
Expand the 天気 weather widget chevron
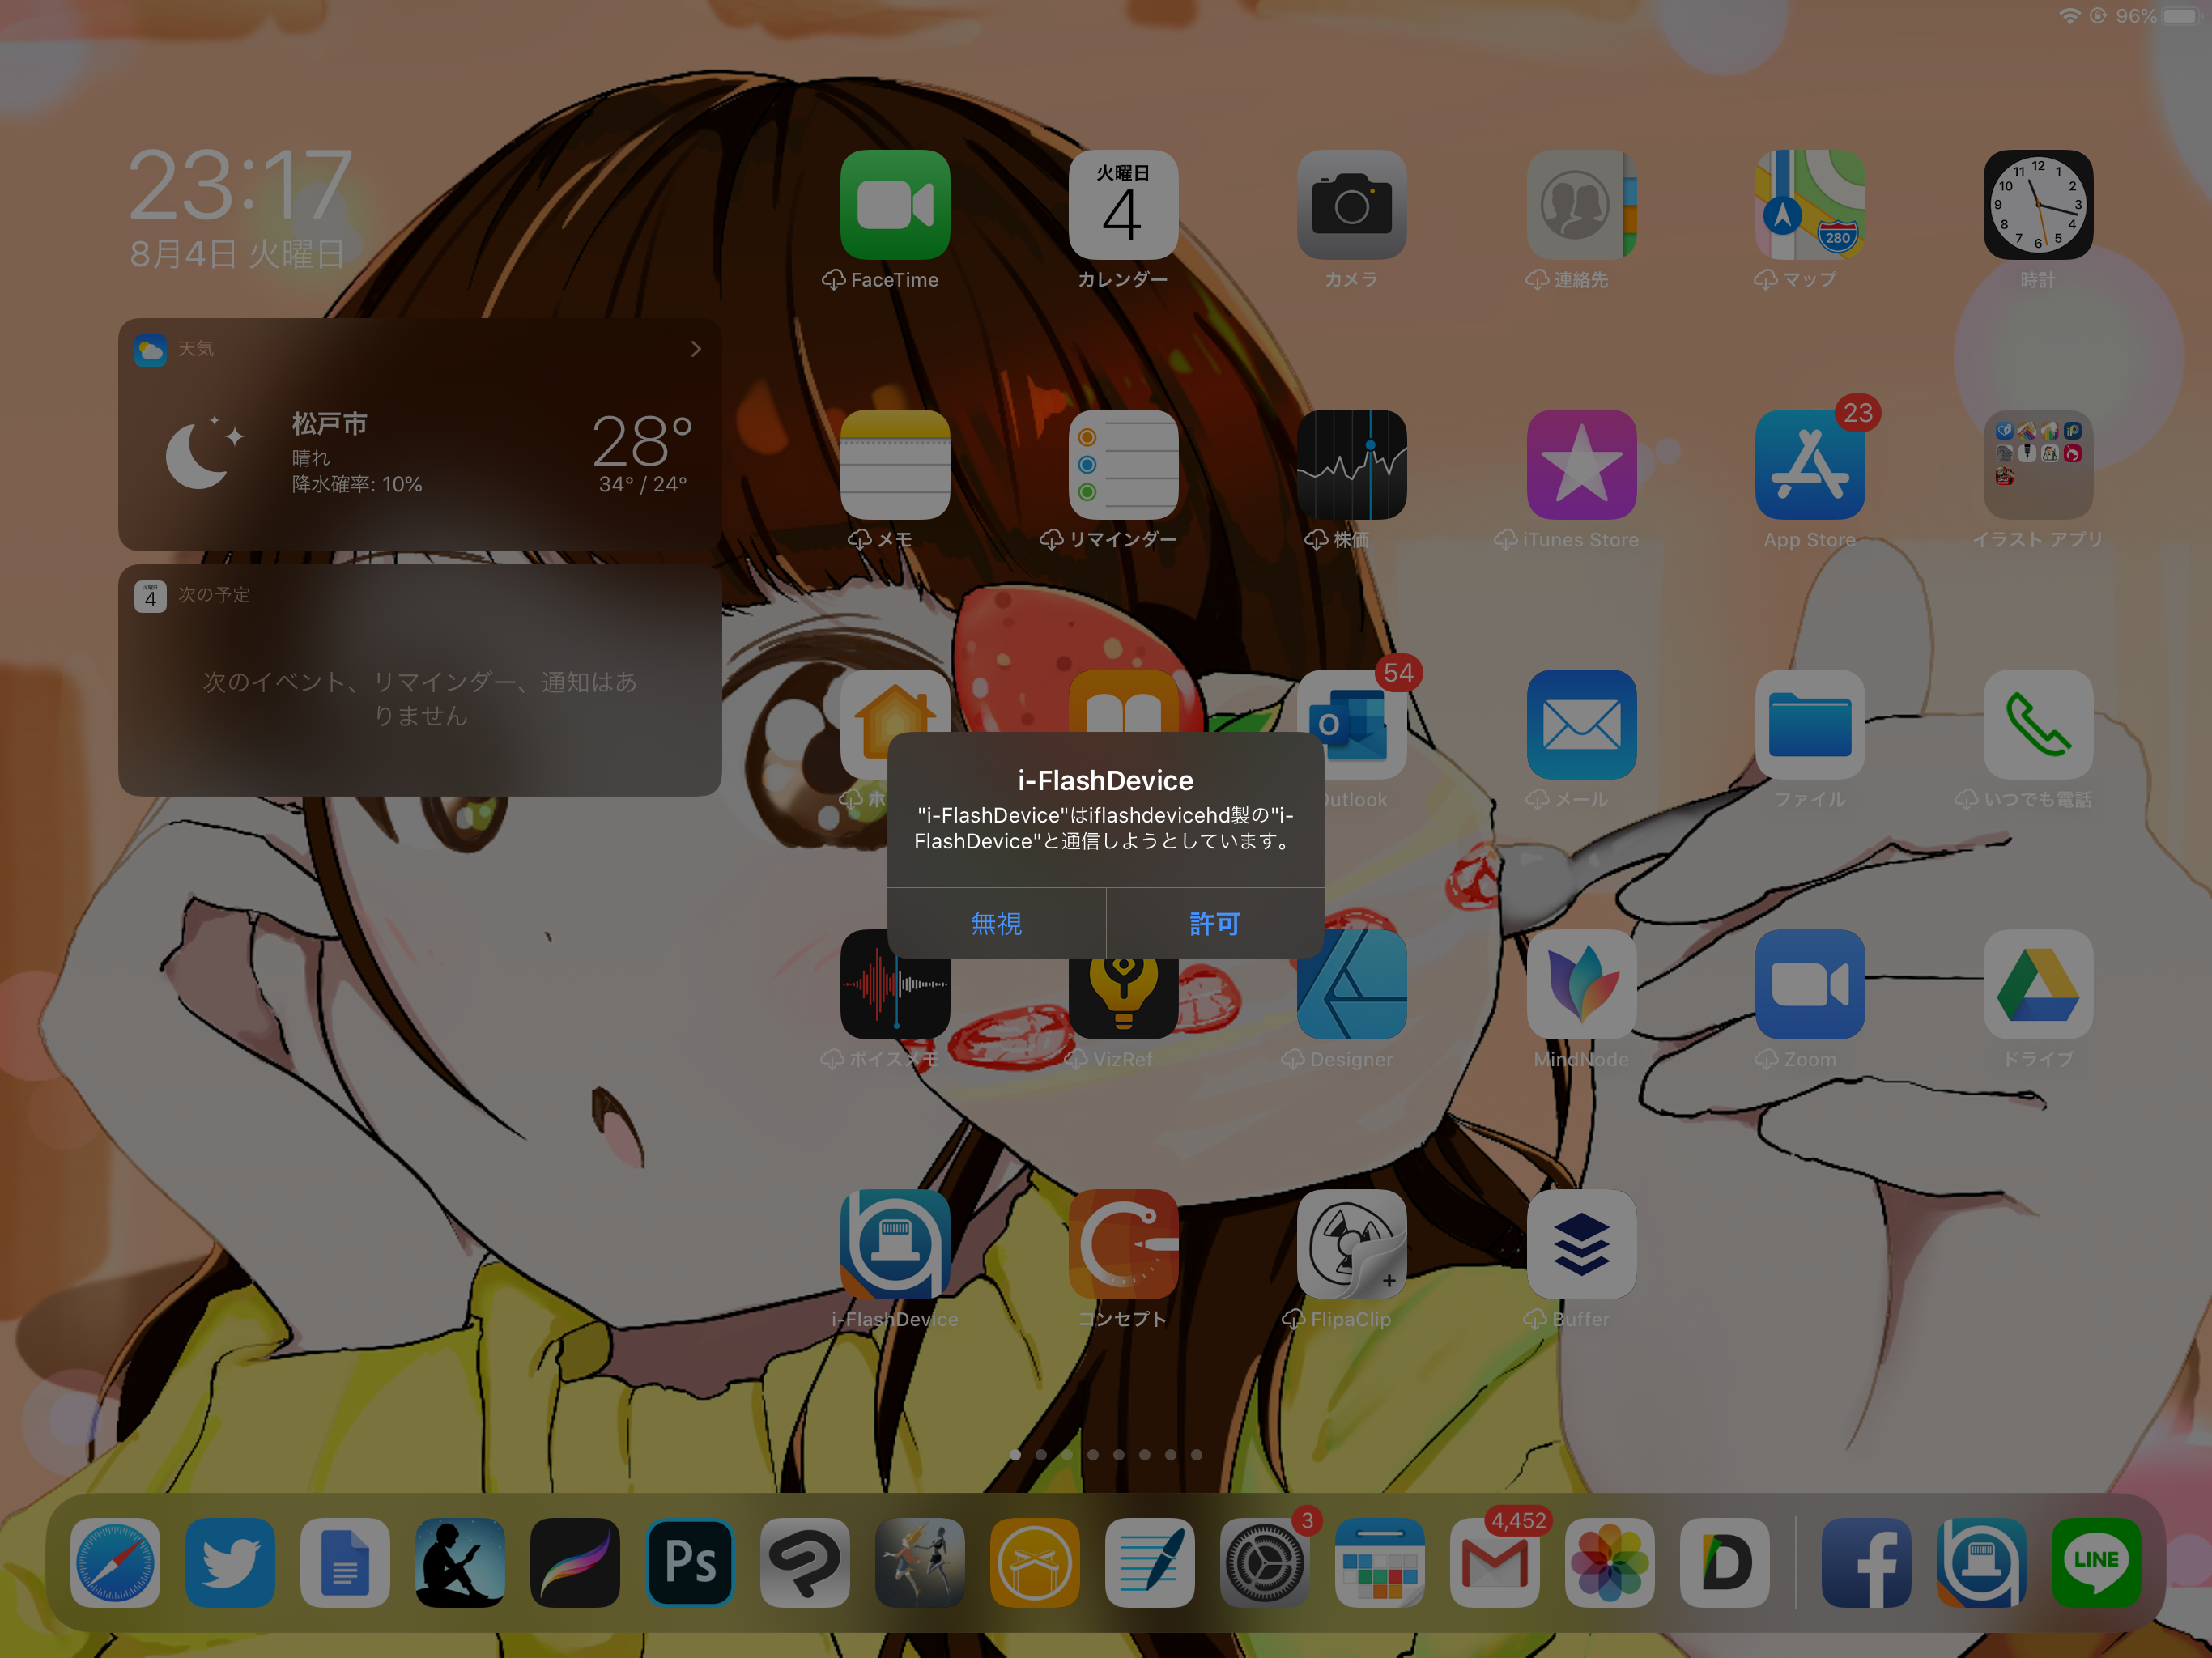coord(696,349)
